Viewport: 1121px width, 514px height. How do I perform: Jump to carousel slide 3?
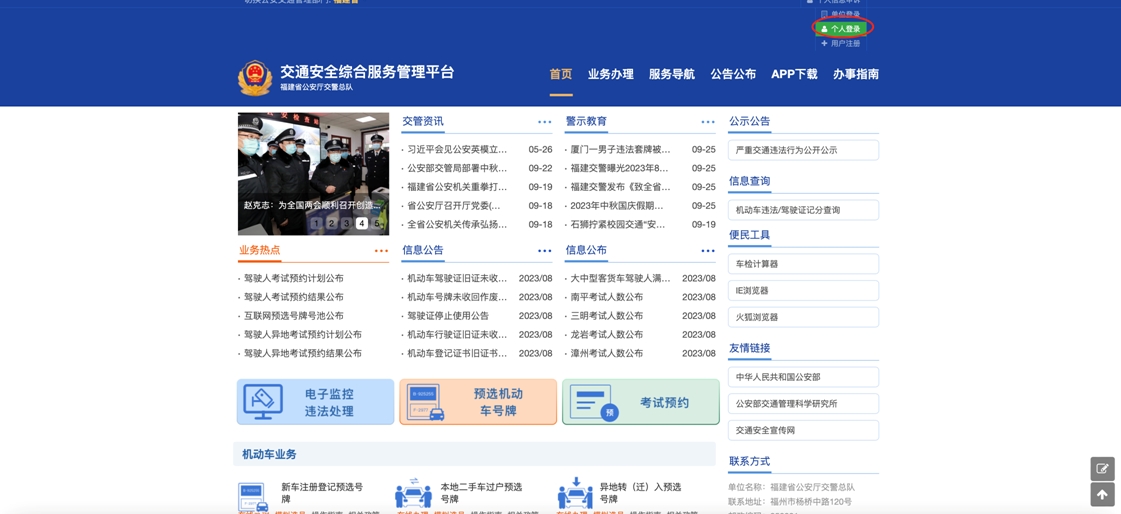tap(347, 223)
